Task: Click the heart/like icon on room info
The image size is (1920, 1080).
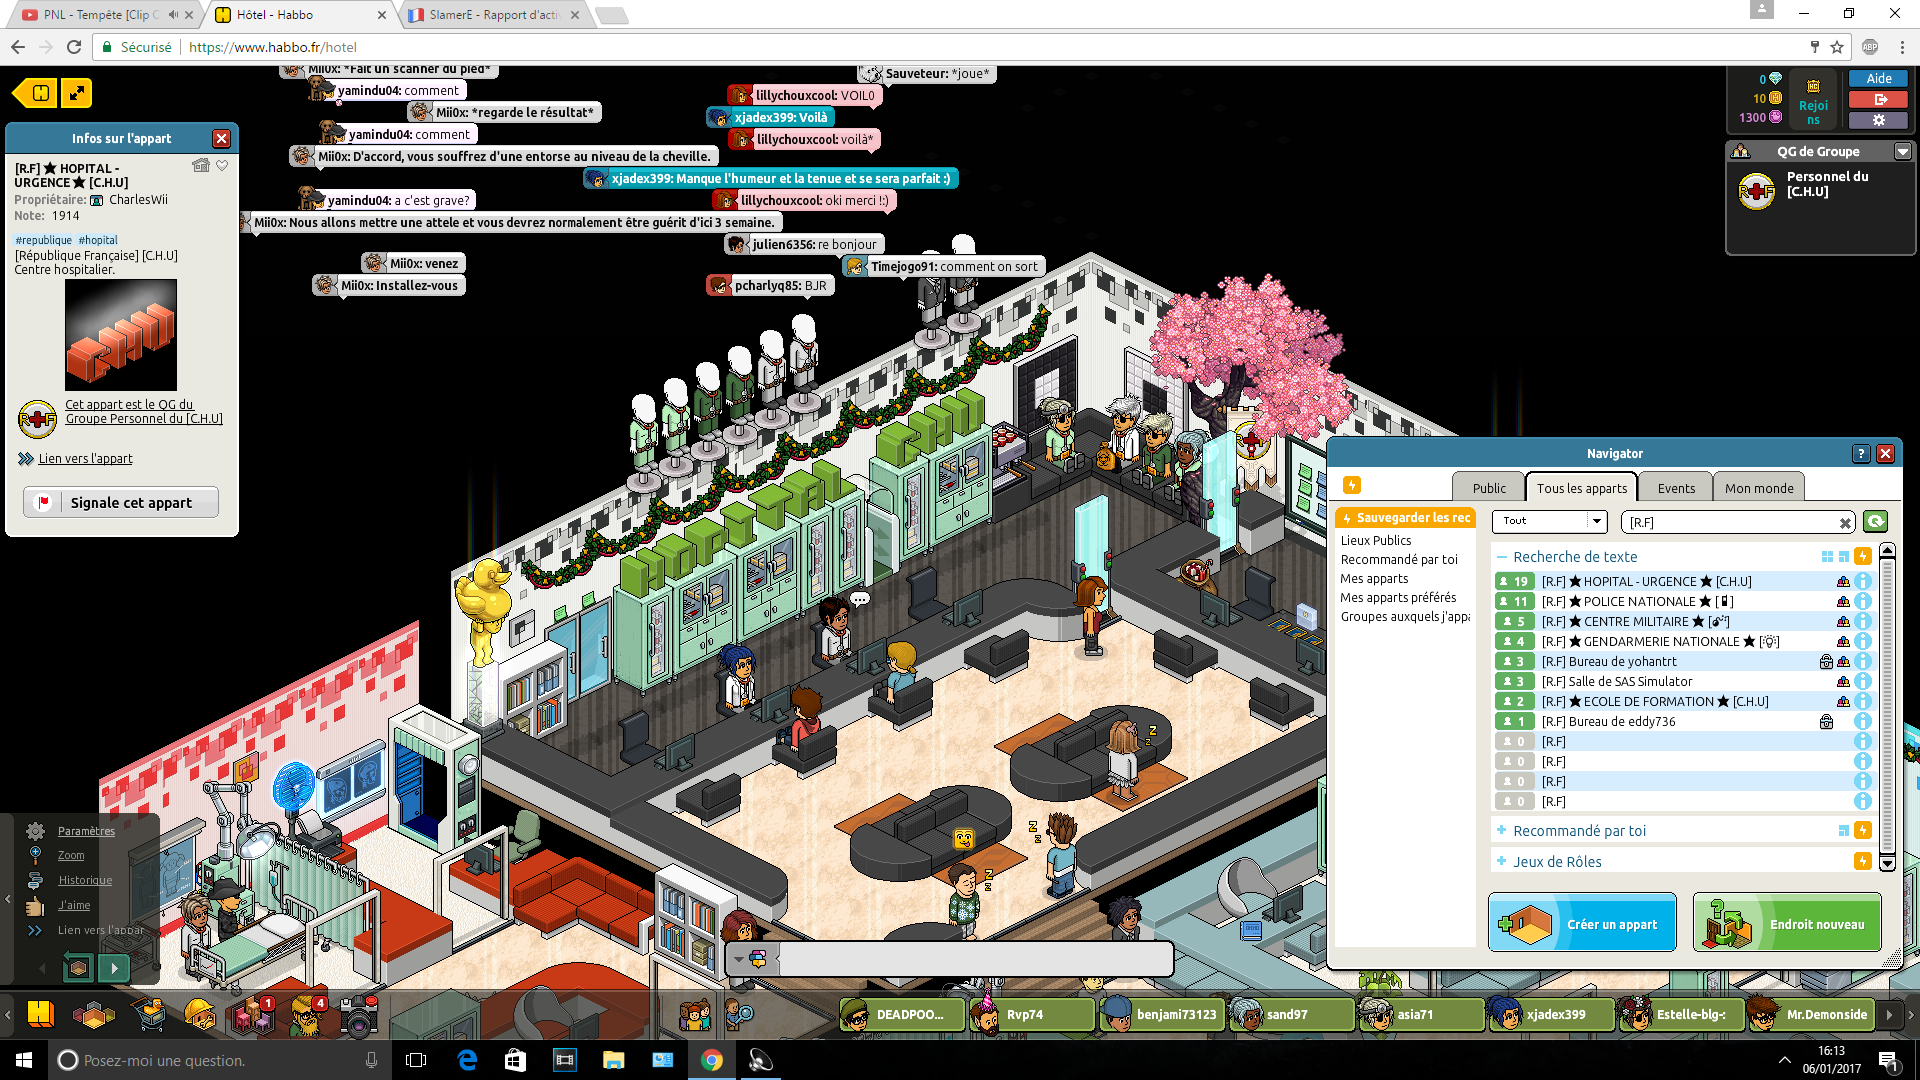Action: (x=222, y=165)
